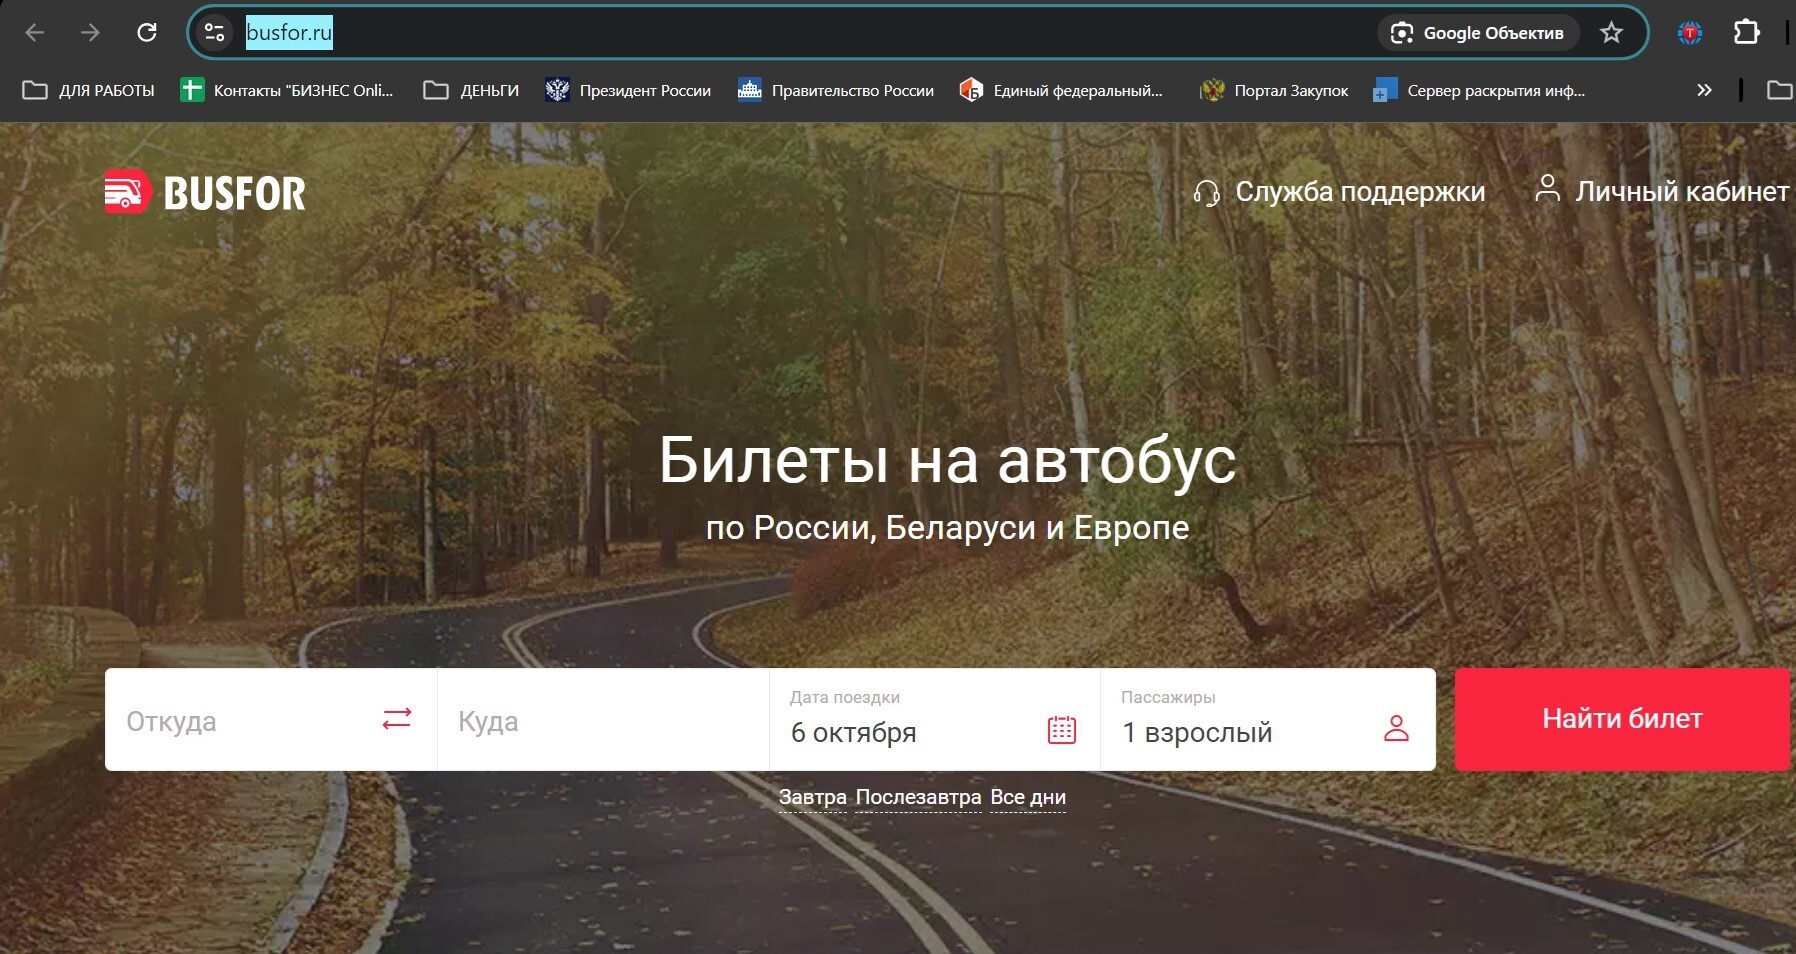Screen dimensions: 1796x954
Task: Click subtitle по России, Беларуси и Европе
Action: point(948,527)
